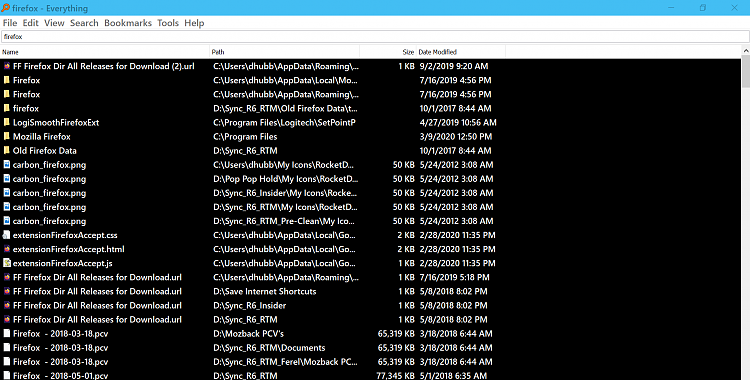The width and height of the screenshot is (750, 380).
Task: Open the Edit menu
Action: tap(31, 23)
